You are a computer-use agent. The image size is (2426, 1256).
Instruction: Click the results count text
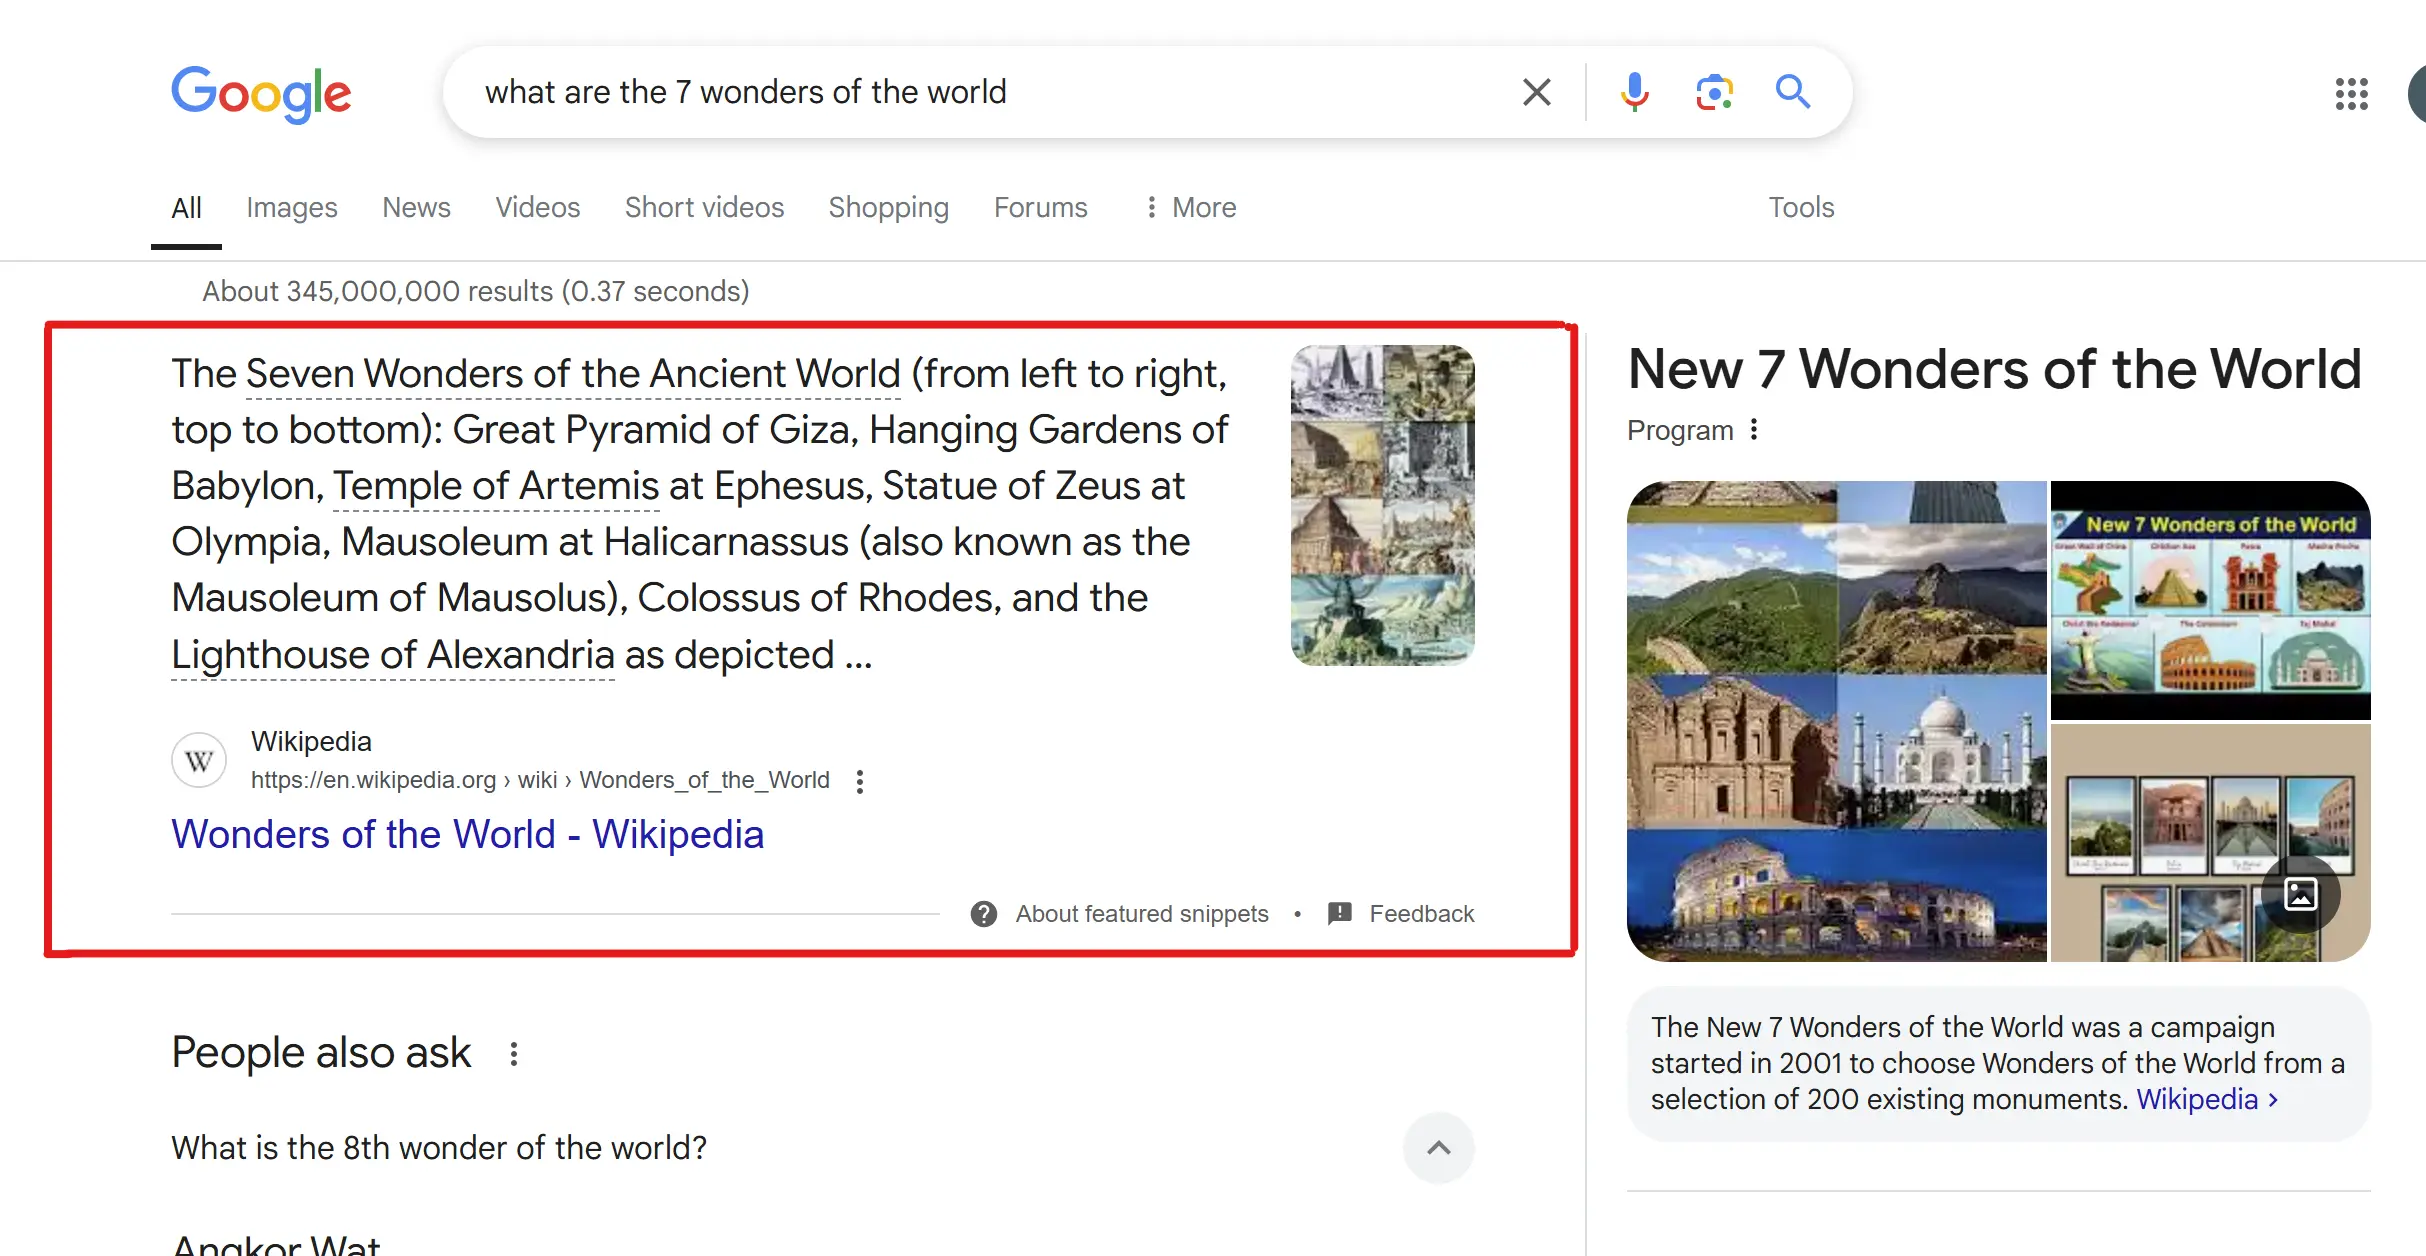tap(476, 291)
